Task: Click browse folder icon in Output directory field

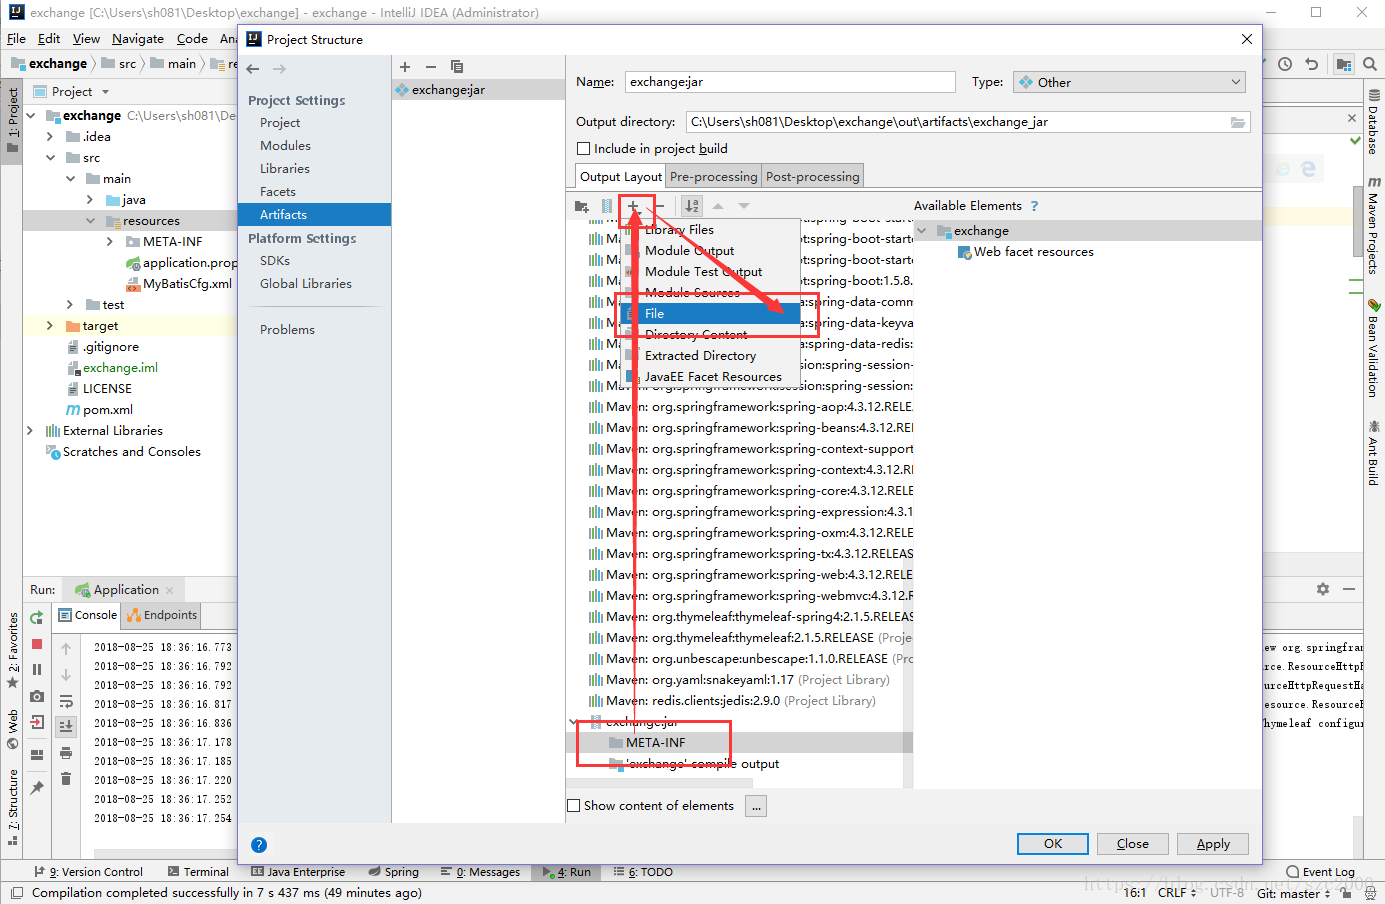Action: 1238,122
